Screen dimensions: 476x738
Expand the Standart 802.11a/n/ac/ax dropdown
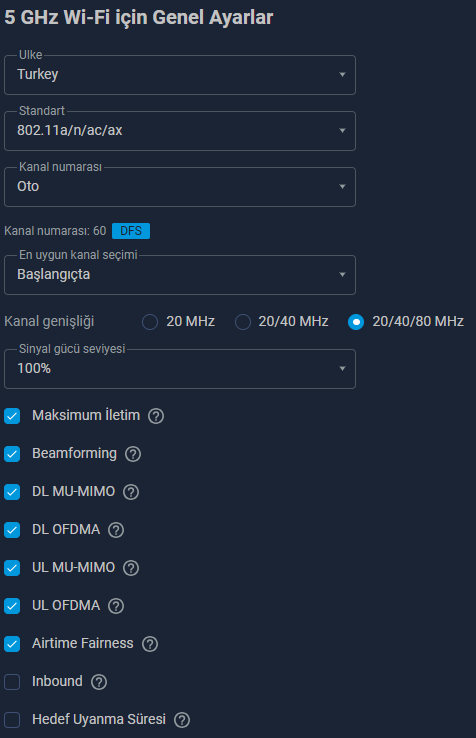(180, 131)
